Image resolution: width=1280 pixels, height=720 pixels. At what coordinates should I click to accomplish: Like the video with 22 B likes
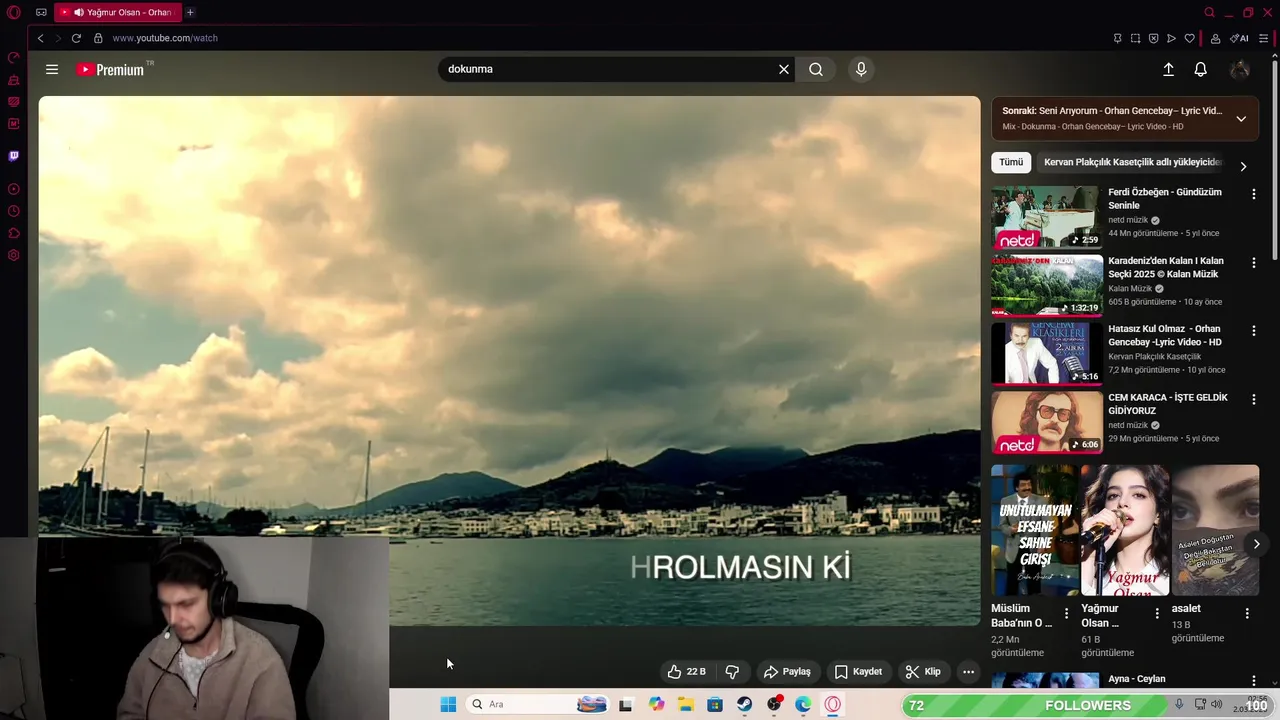tap(687, 672)
